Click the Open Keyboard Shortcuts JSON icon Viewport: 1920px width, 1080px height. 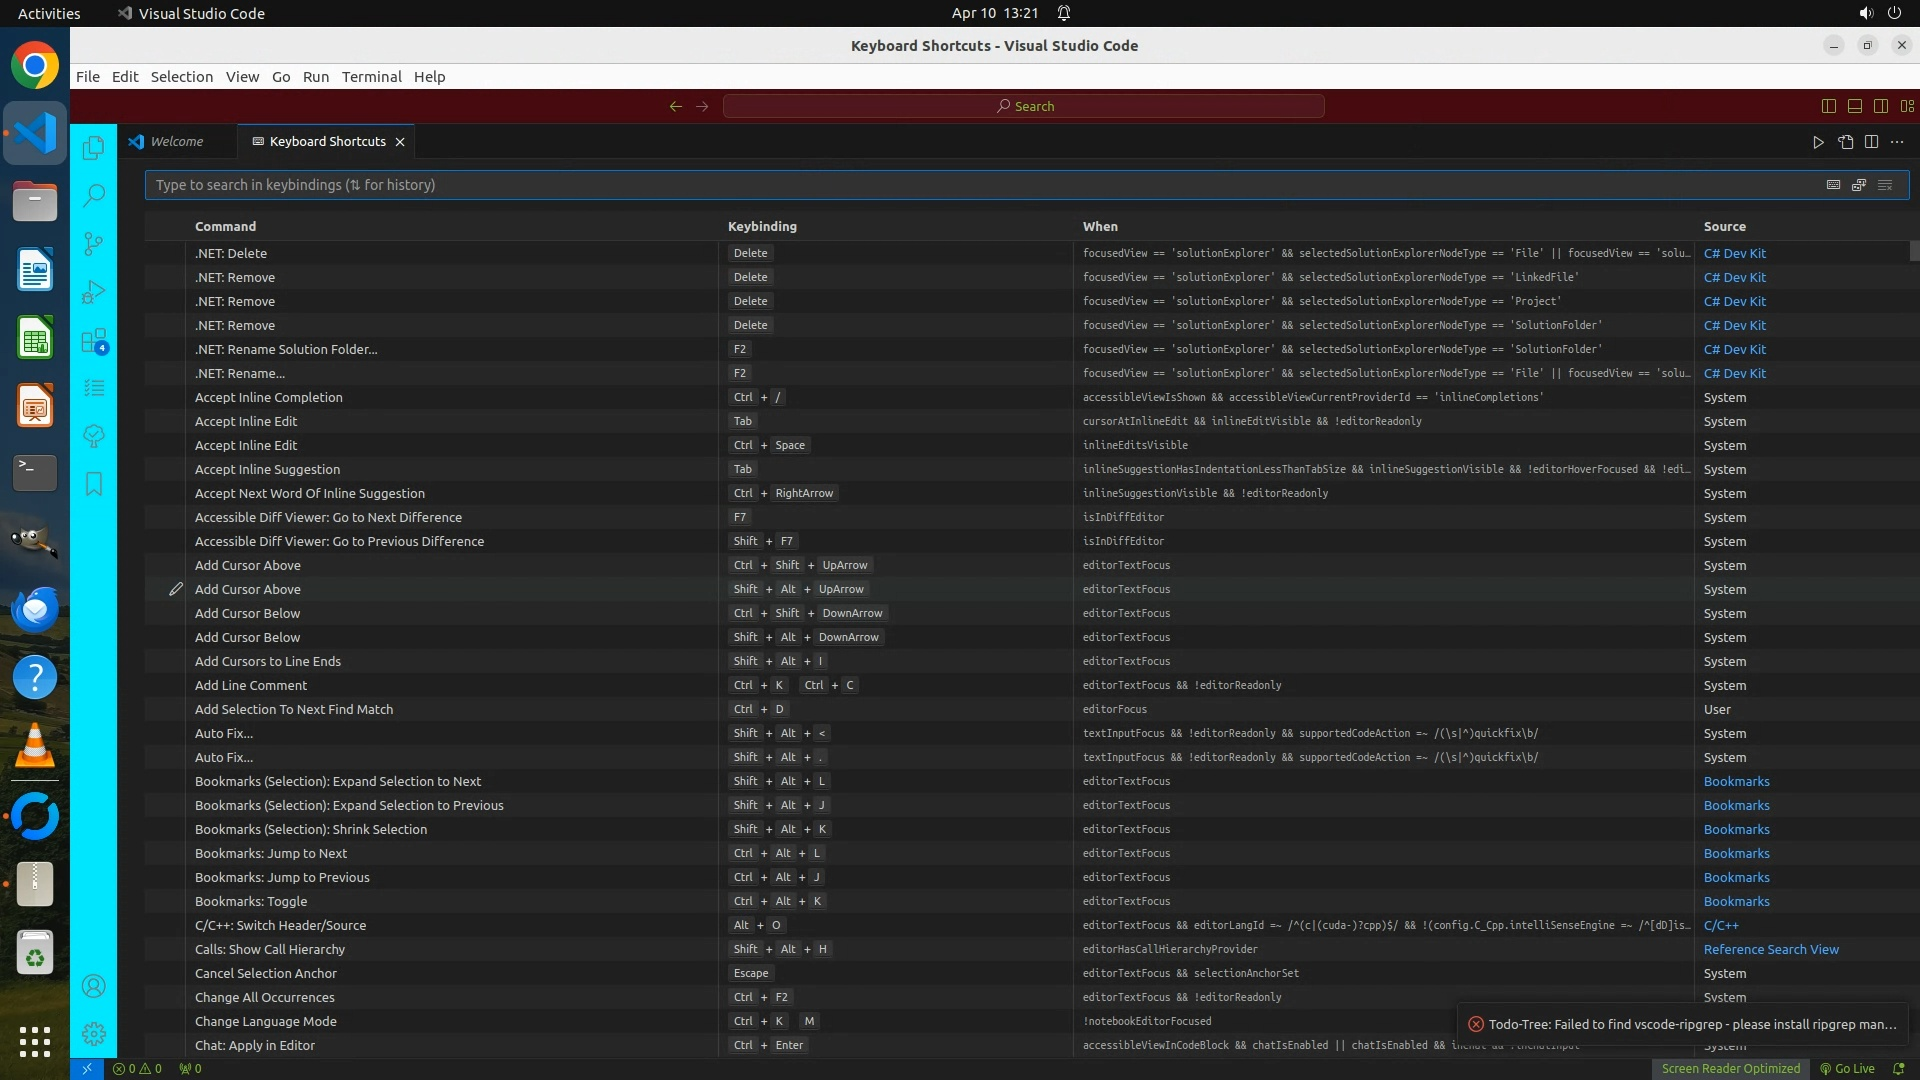[x=1845, y=142]
